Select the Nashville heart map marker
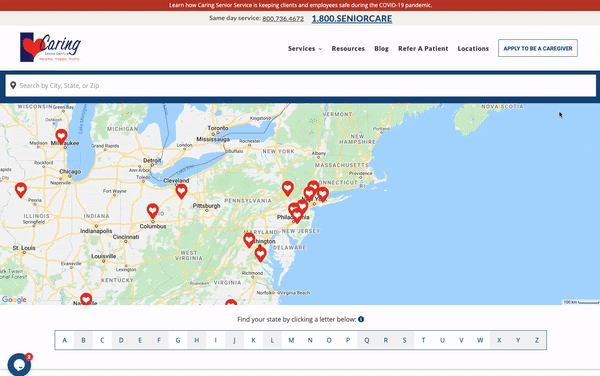 (86, 299)
